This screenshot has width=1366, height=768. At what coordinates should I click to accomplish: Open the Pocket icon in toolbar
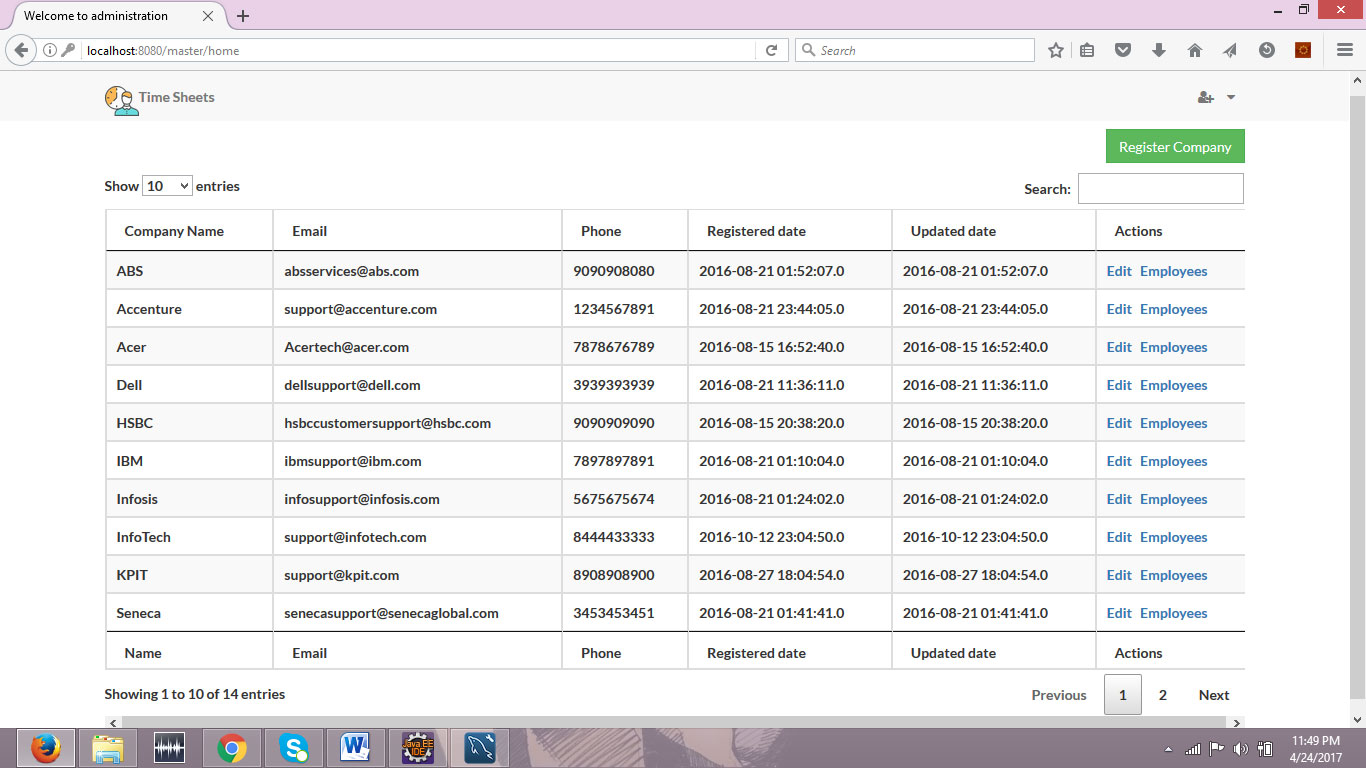pos(1123,50)
